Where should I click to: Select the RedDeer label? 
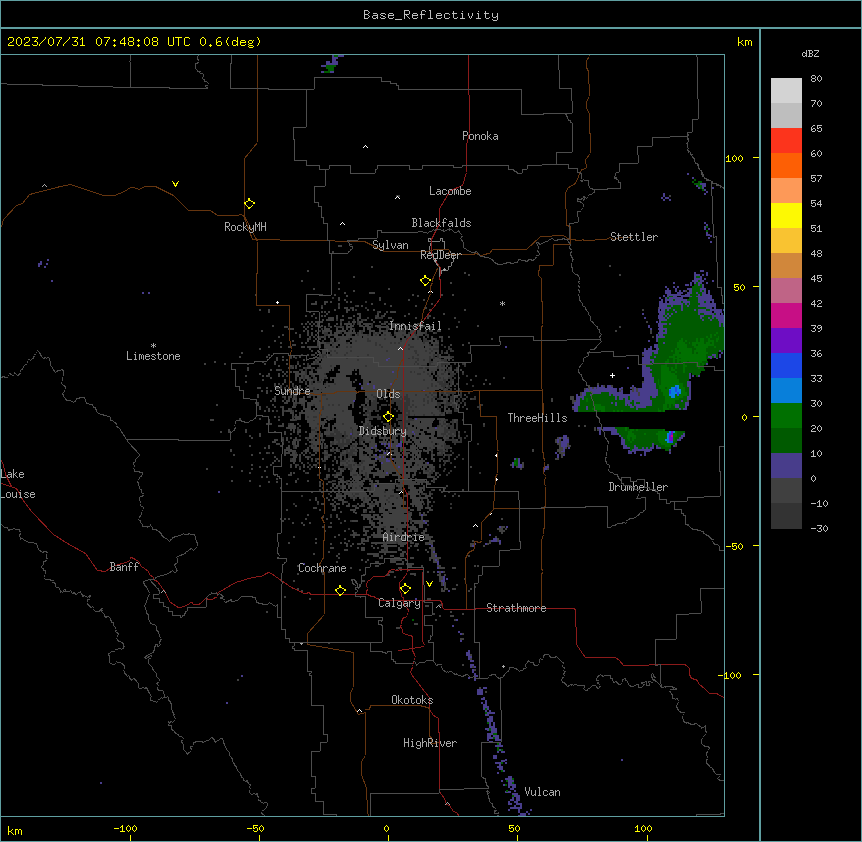[440, 255]
